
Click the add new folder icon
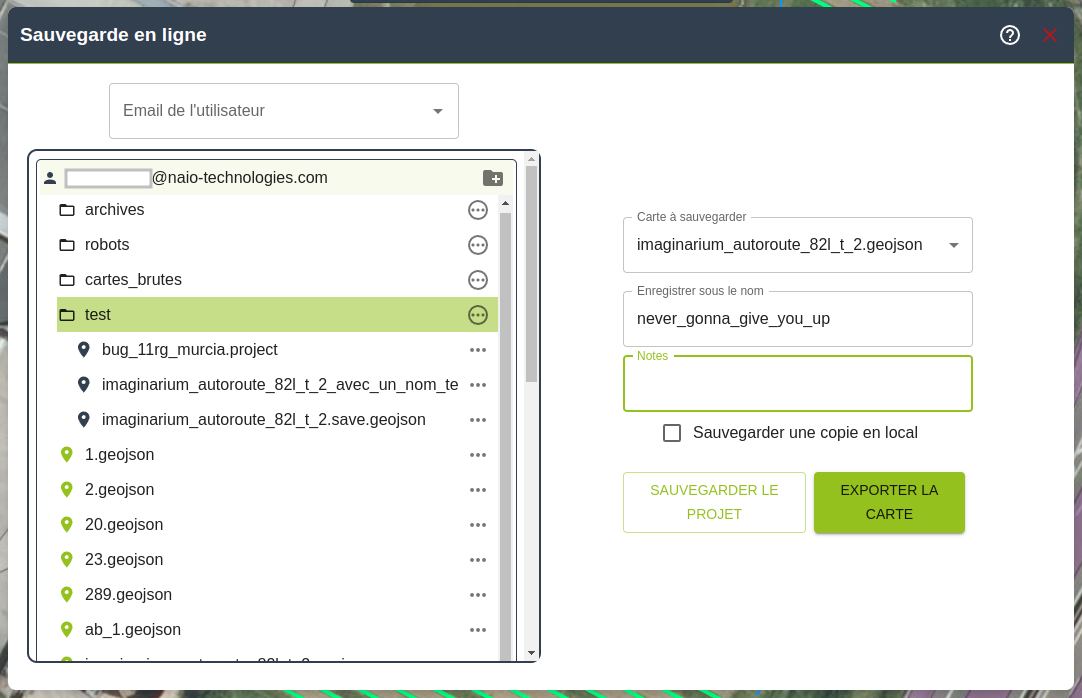(x=493, y=178)
